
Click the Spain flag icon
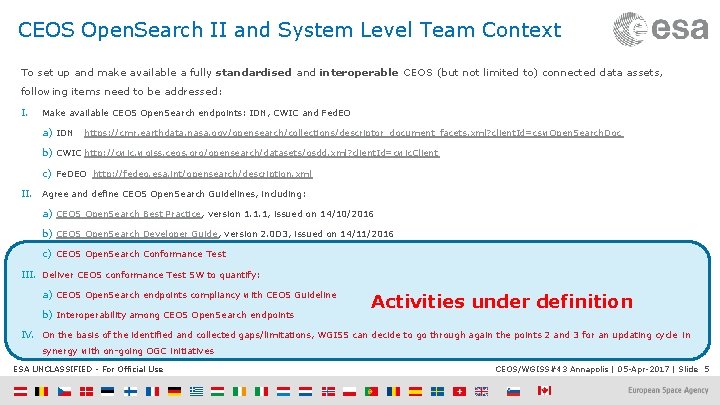tap(415, 391)
